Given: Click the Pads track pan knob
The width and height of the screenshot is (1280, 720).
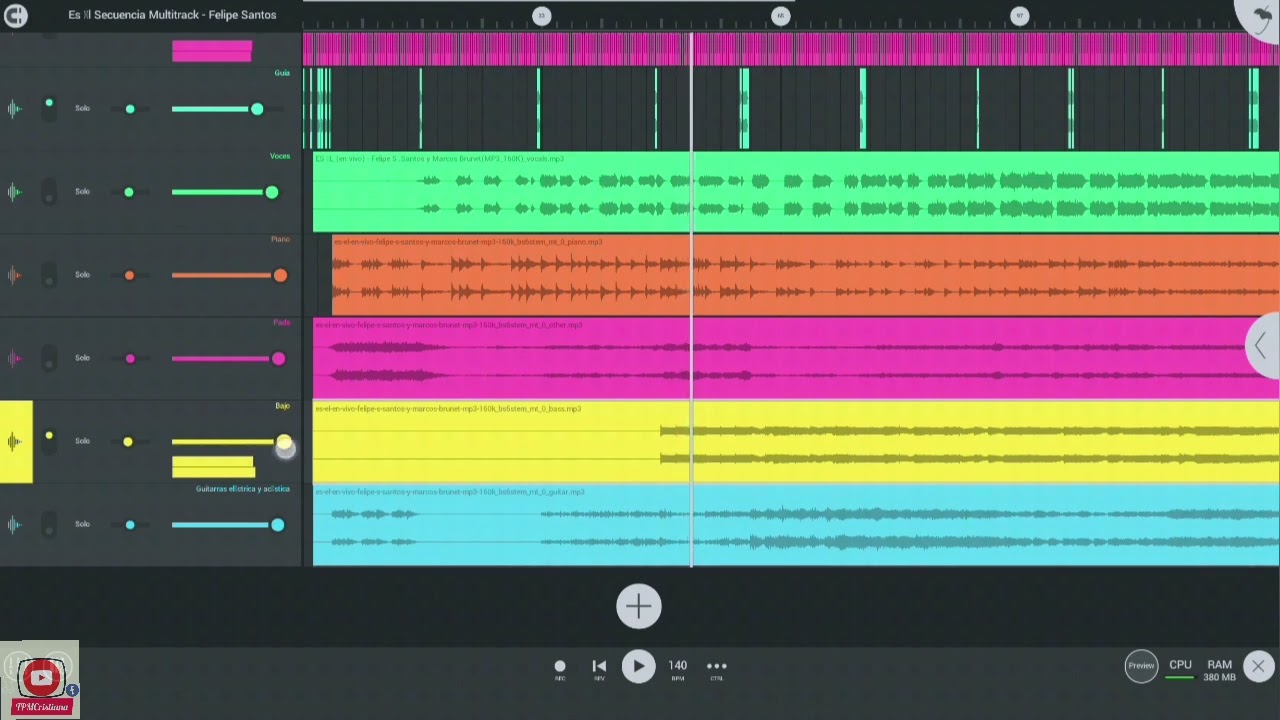Looking at the screenshot, I should (x=130, y=358).
